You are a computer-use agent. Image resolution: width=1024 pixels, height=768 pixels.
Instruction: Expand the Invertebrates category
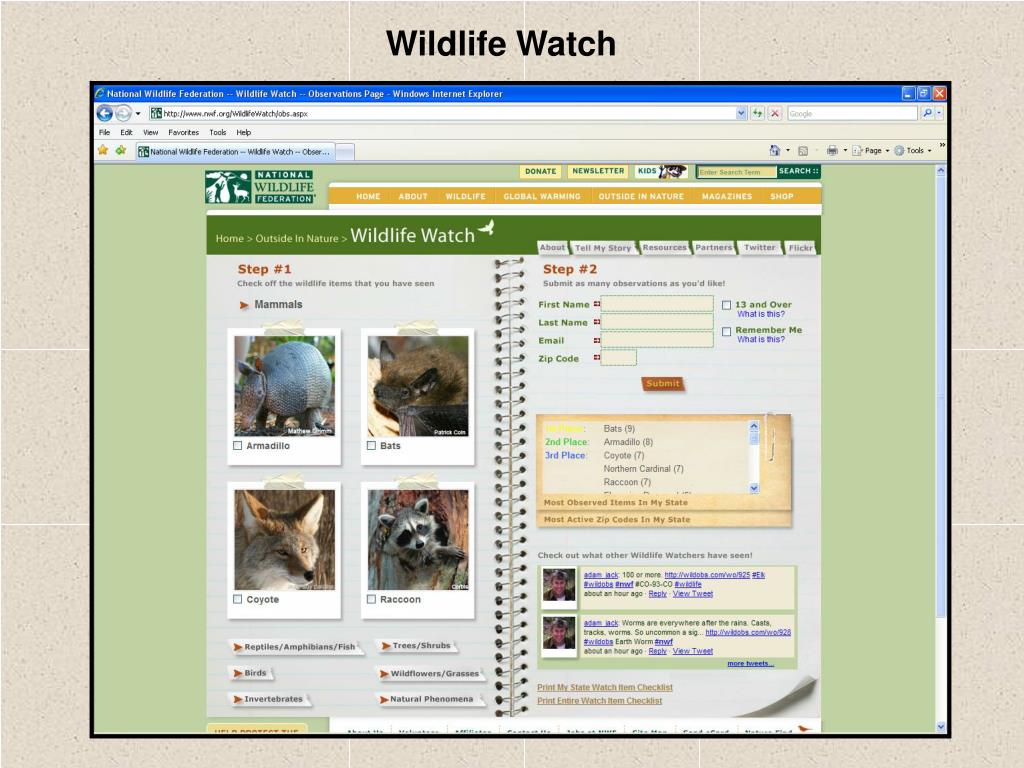(268, 699)
